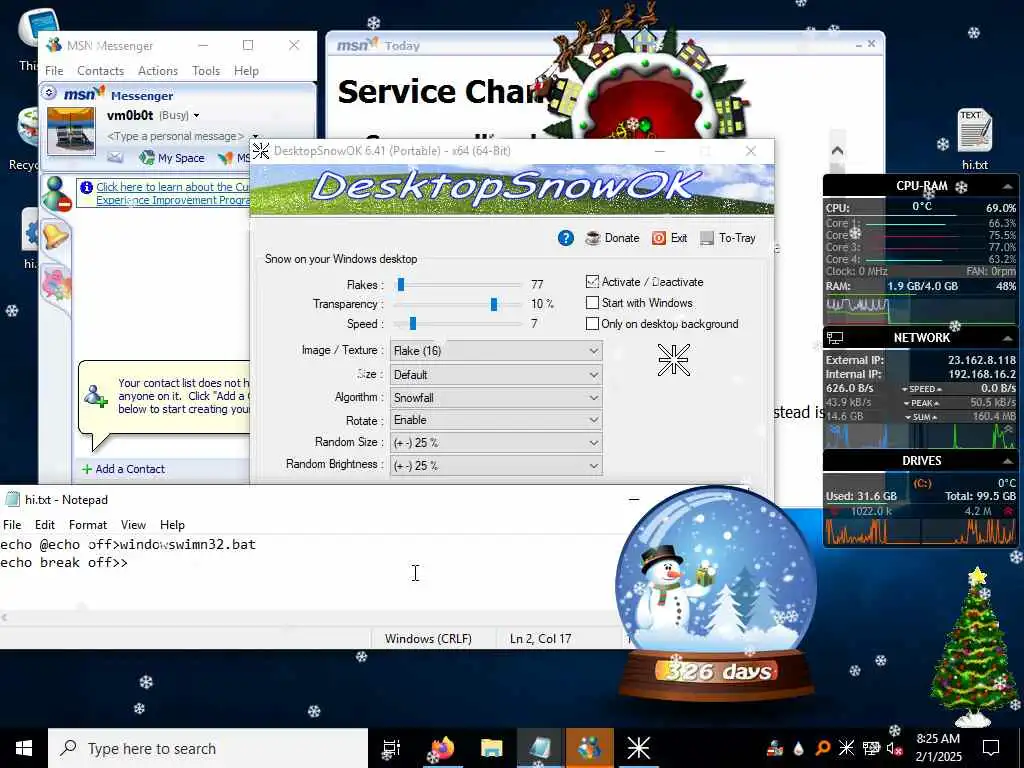Image resolution: width=1024 pixels, height=768 pixels.
Task: Open the mail envelope icon in Messenger
Action: [115, 157]
